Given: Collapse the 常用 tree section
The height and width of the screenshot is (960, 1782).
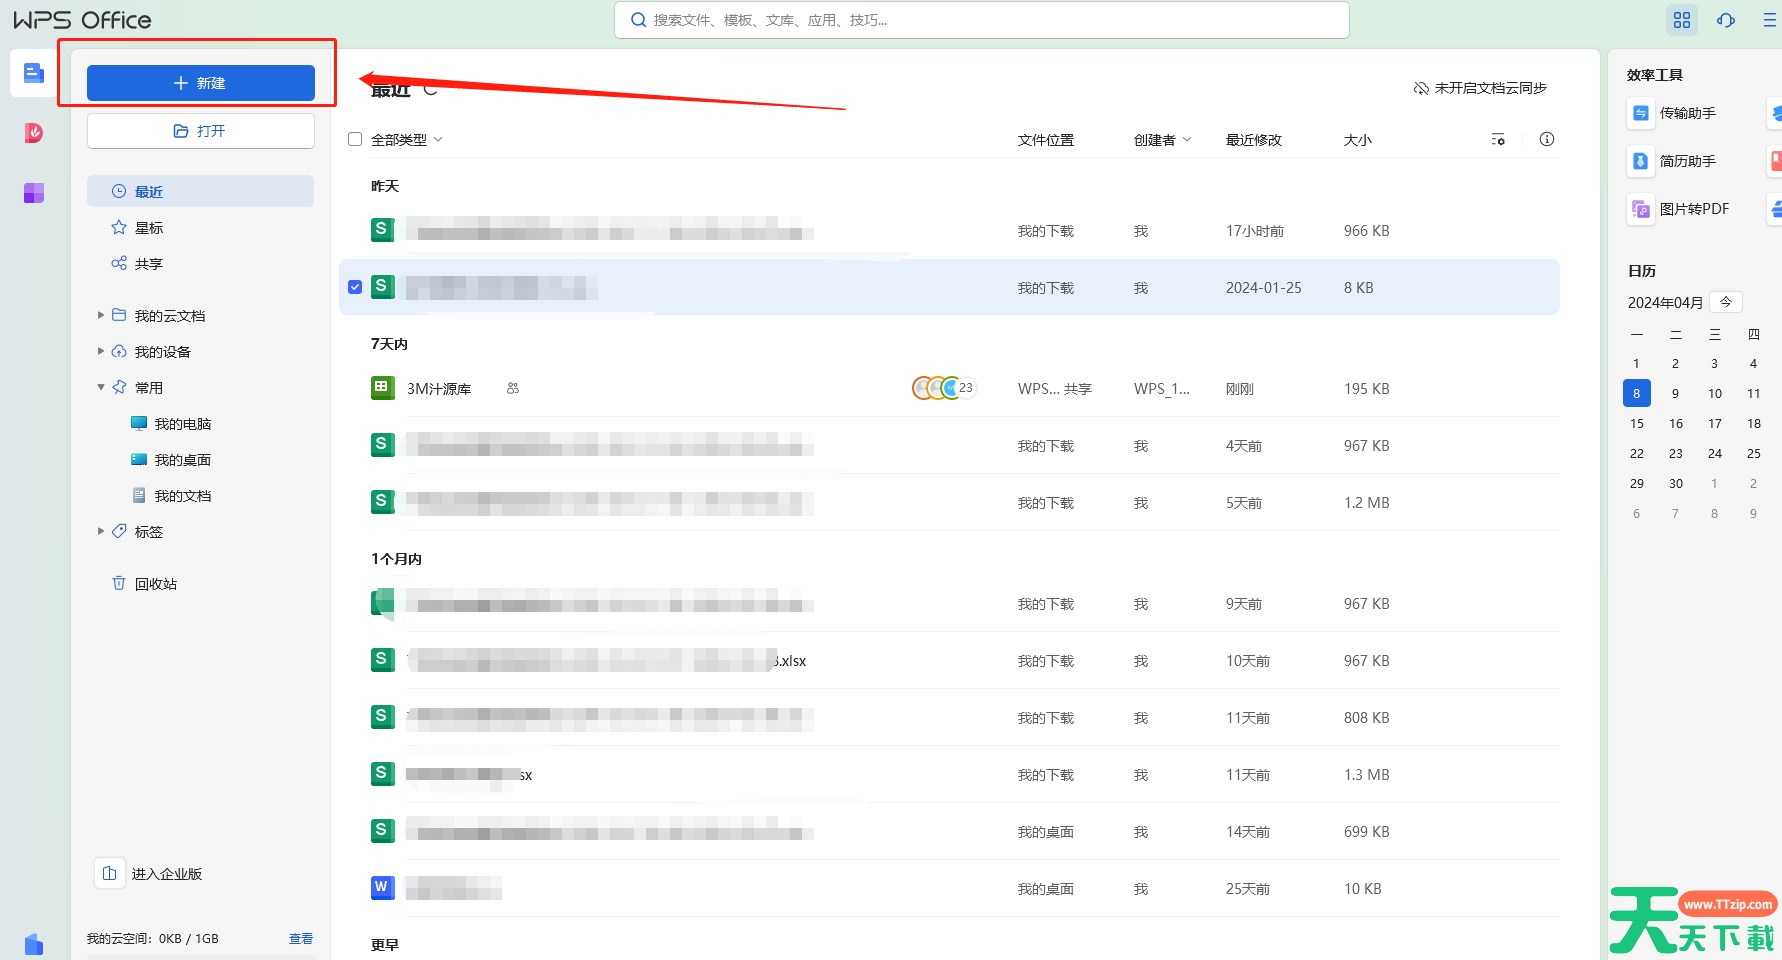Looking at the screenshot, I should click(x=101, y=388).
